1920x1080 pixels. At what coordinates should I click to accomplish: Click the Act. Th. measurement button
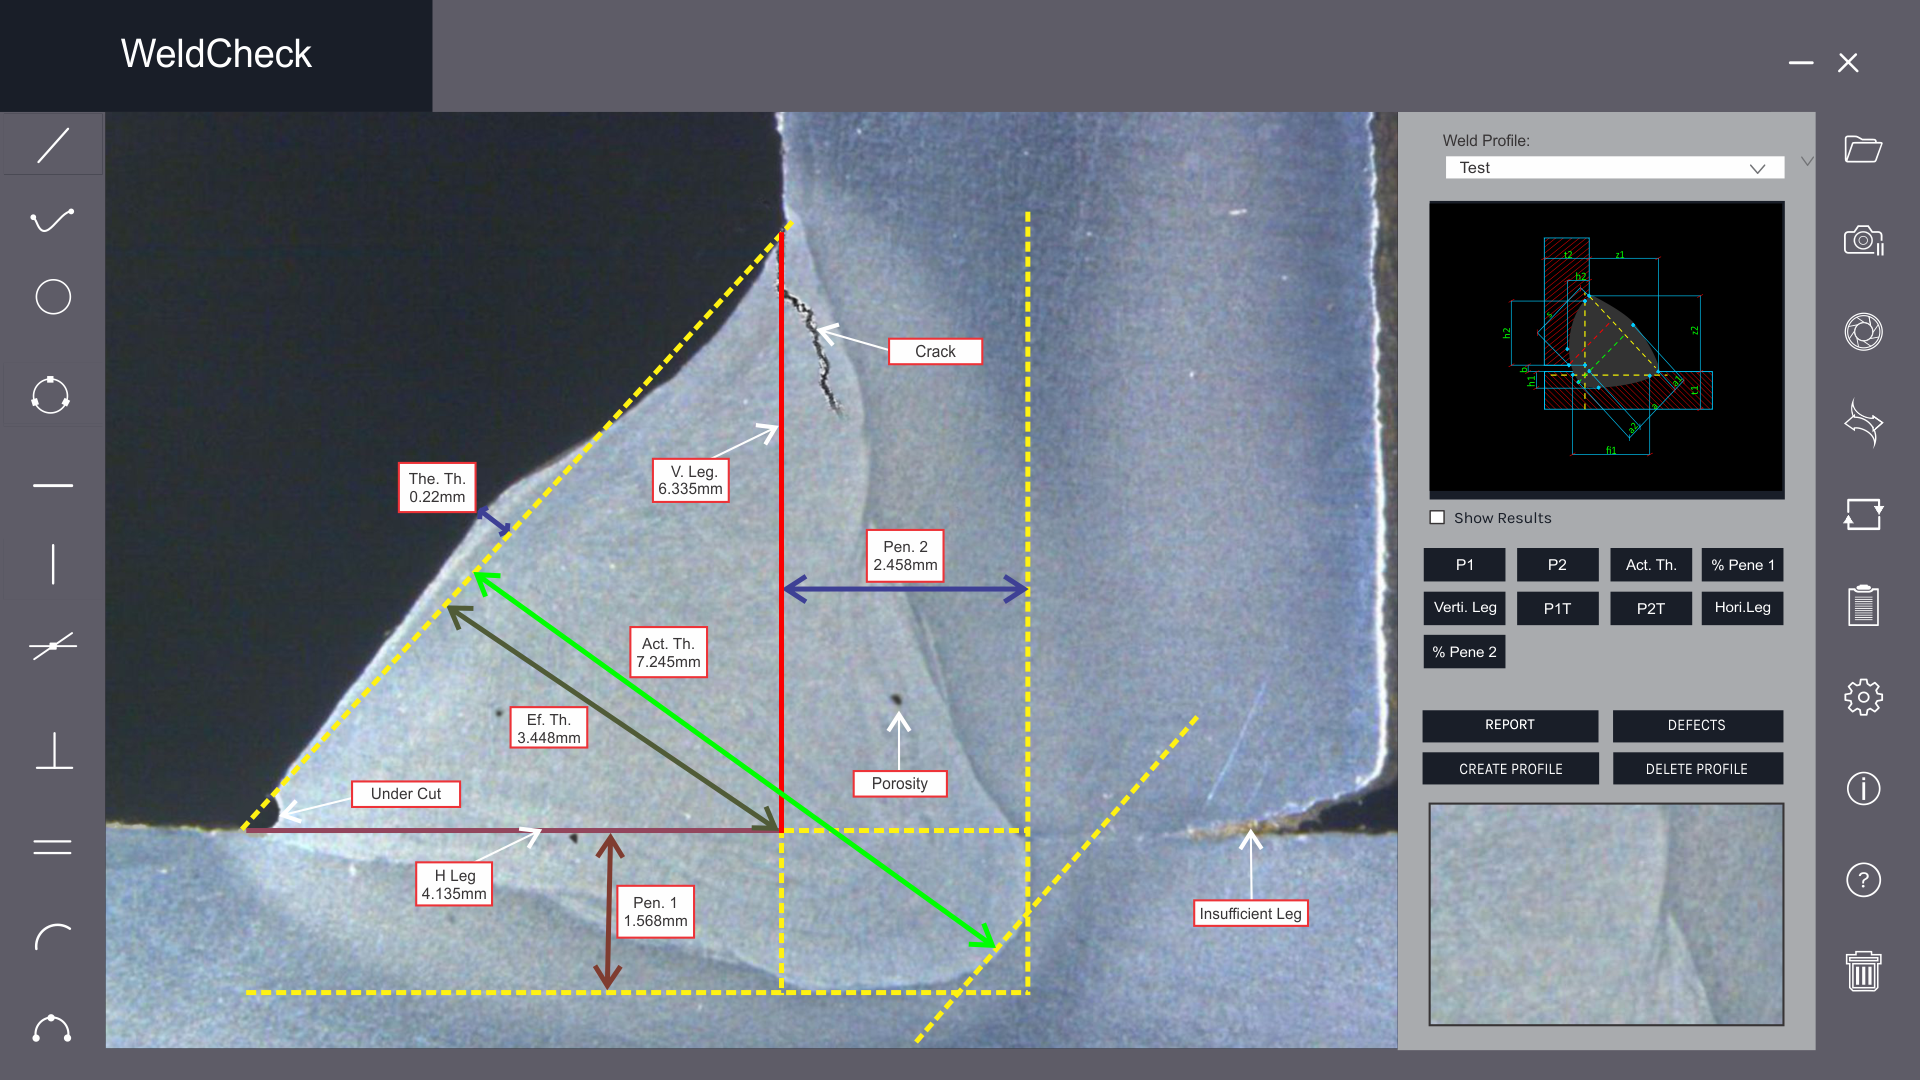click(1650, 565)
